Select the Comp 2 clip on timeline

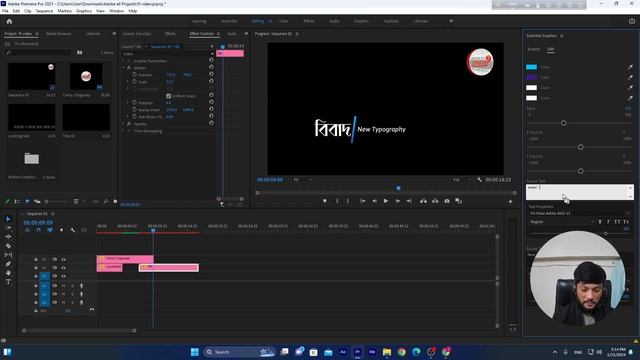(125, 259)
